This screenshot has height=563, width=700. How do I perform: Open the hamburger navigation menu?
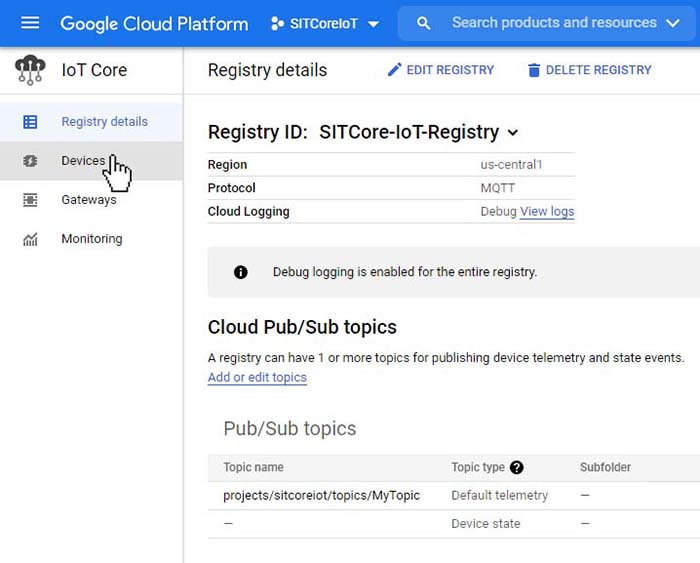30,23
